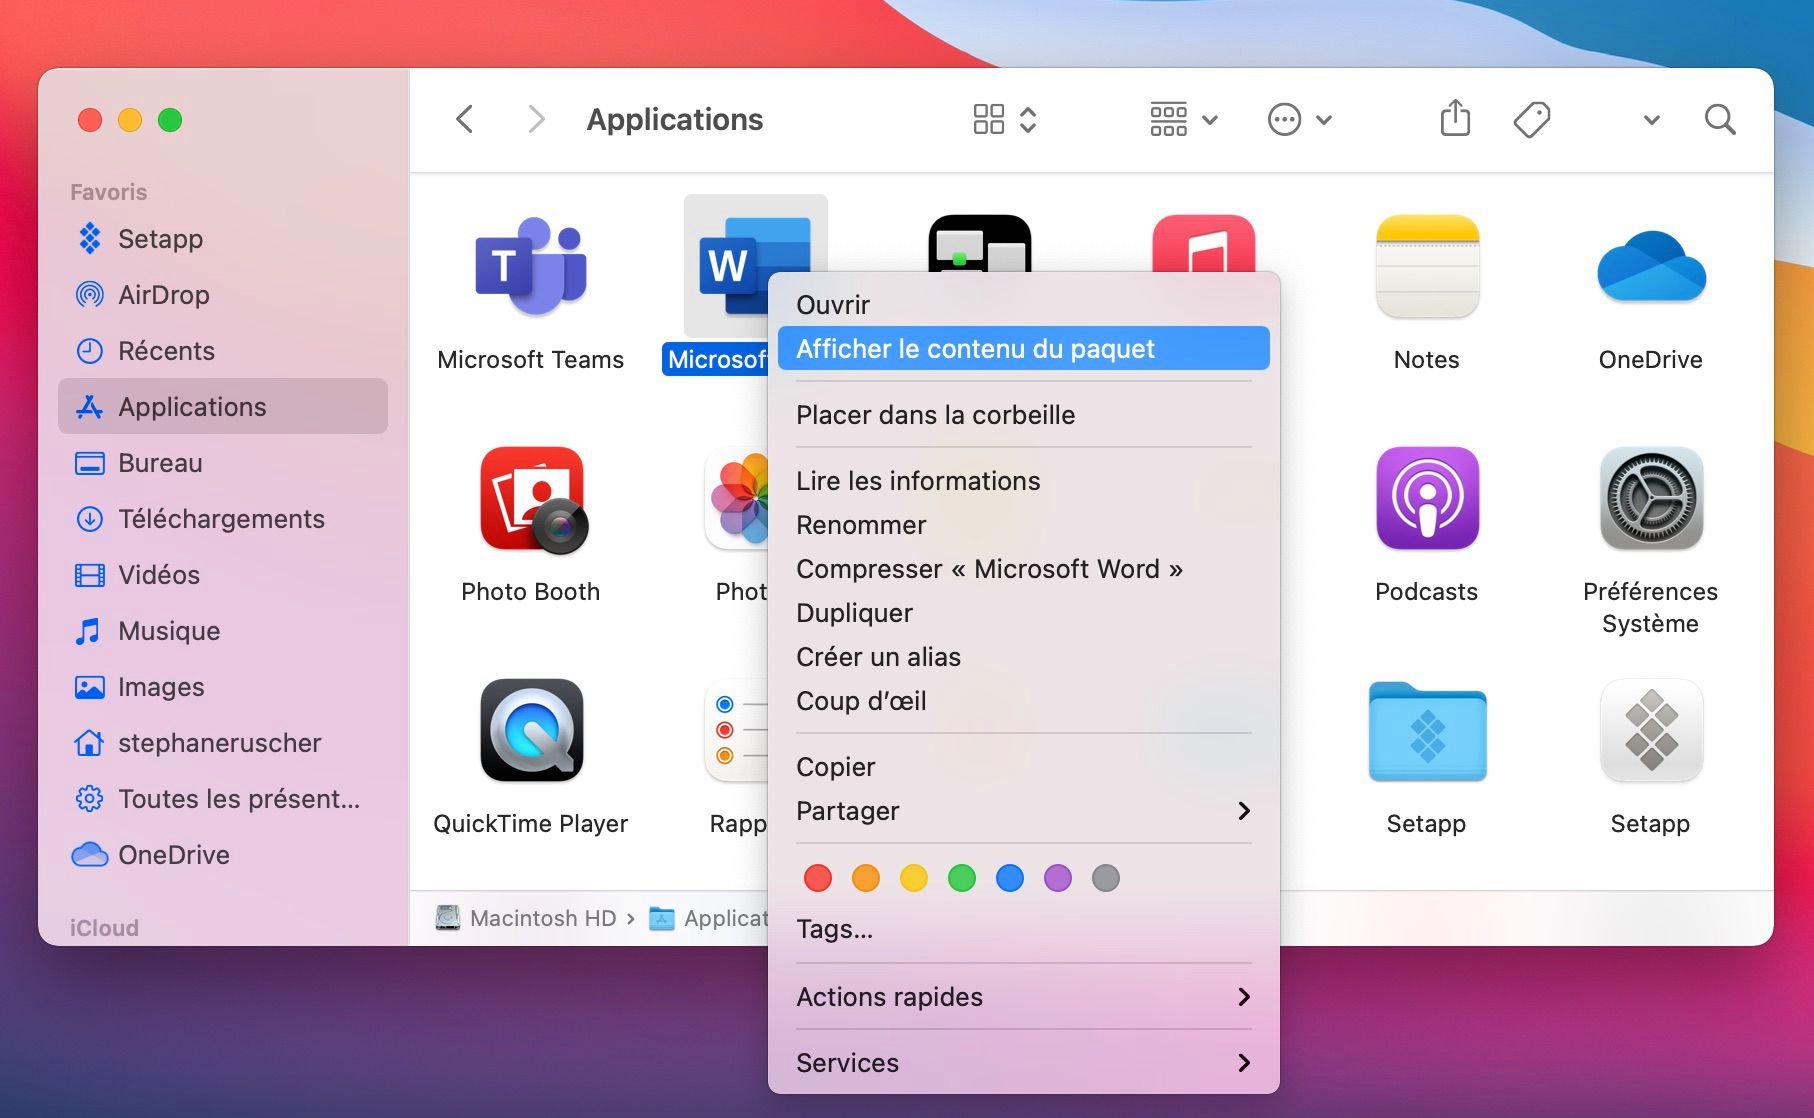Open Téléchargements from the sidebar
Image resolution: width=1814 pixels, height=1118 pixels.
pos(221,519)
